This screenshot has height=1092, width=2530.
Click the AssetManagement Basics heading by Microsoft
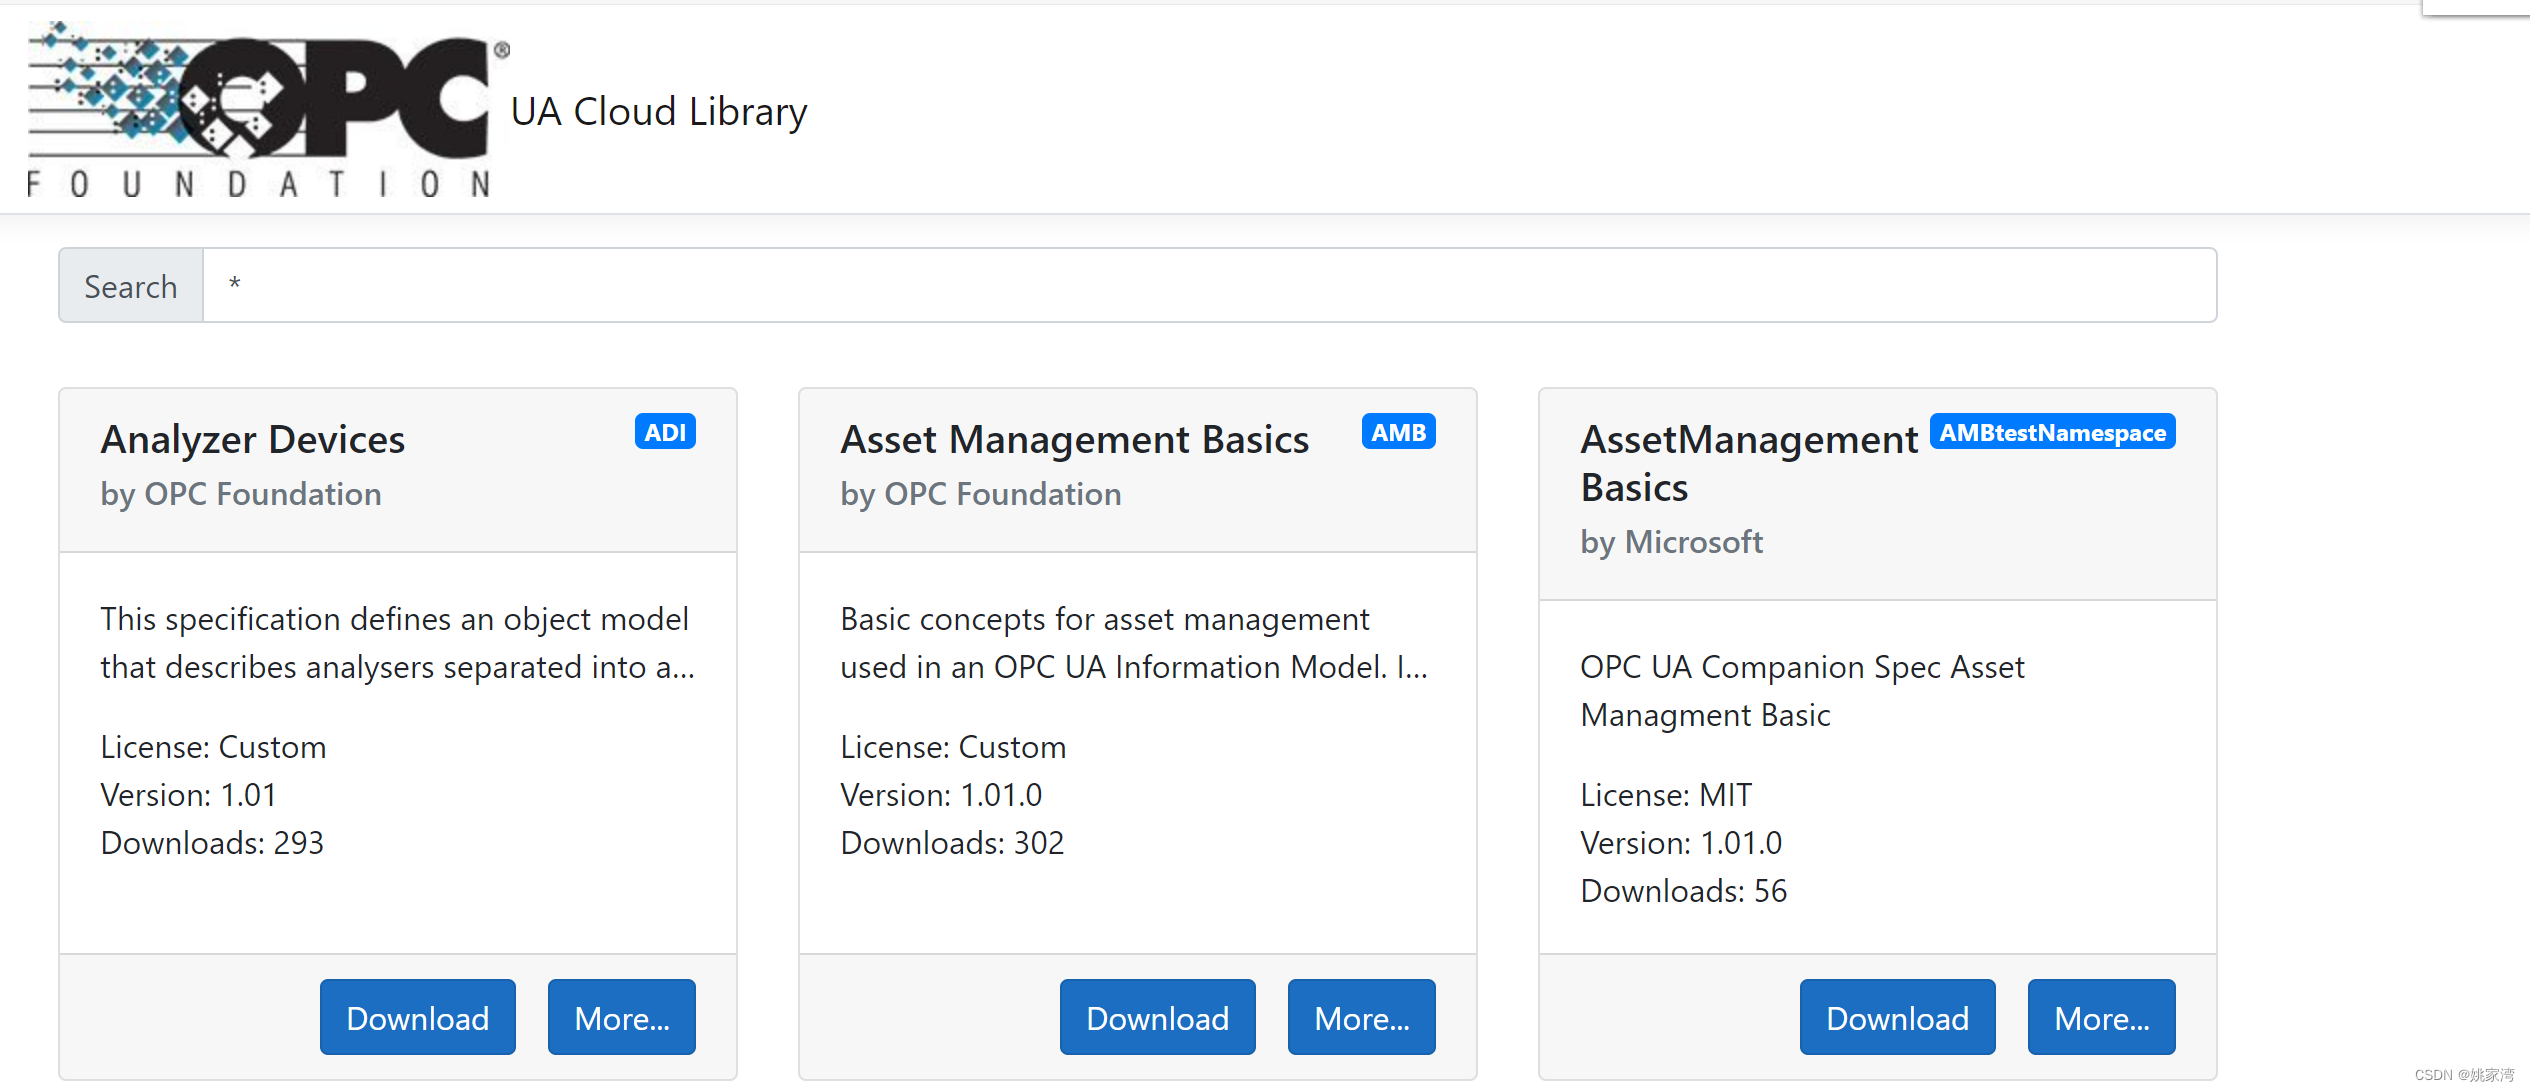(1748, 463)
